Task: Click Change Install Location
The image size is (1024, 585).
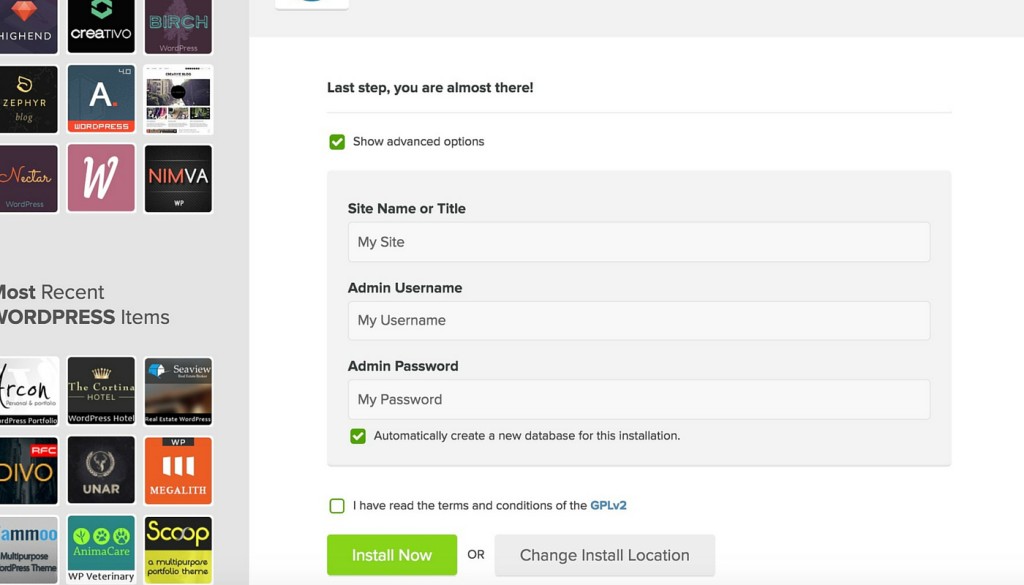Action: pos(604,555)
